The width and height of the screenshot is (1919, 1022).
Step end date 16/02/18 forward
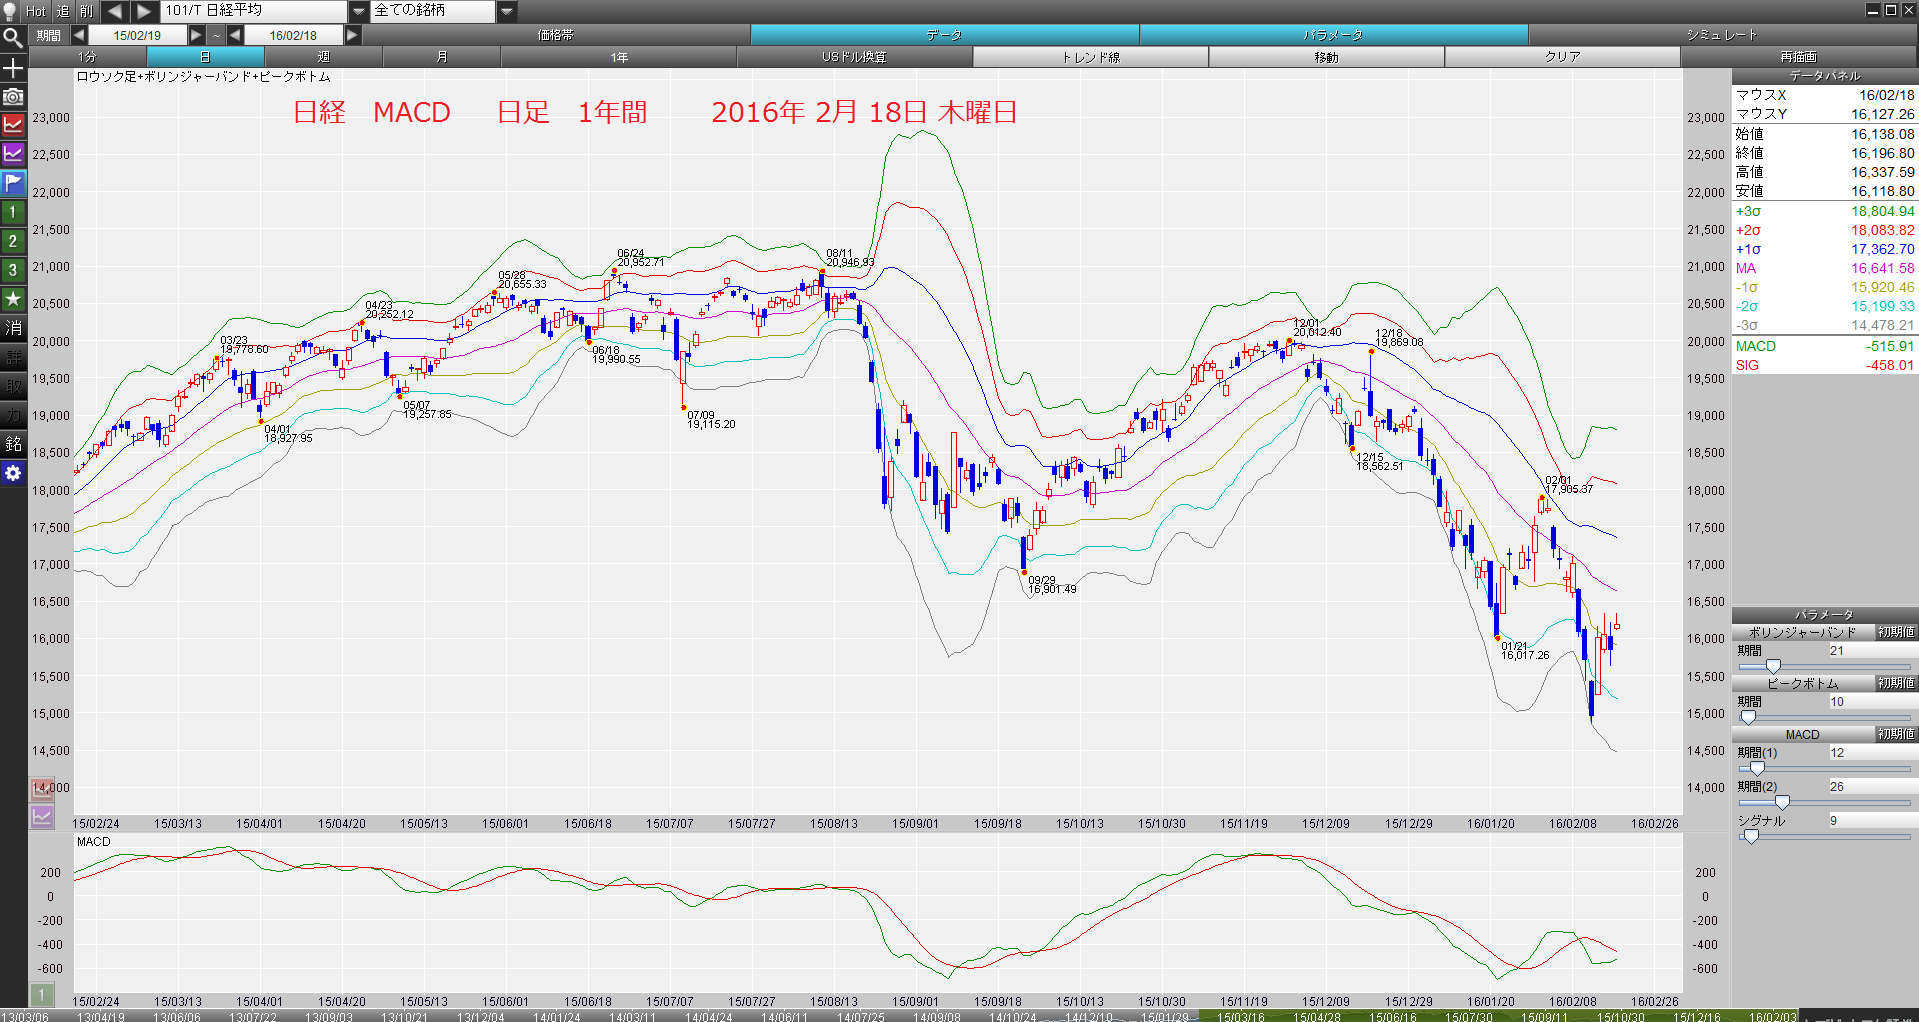click(352, 35)
